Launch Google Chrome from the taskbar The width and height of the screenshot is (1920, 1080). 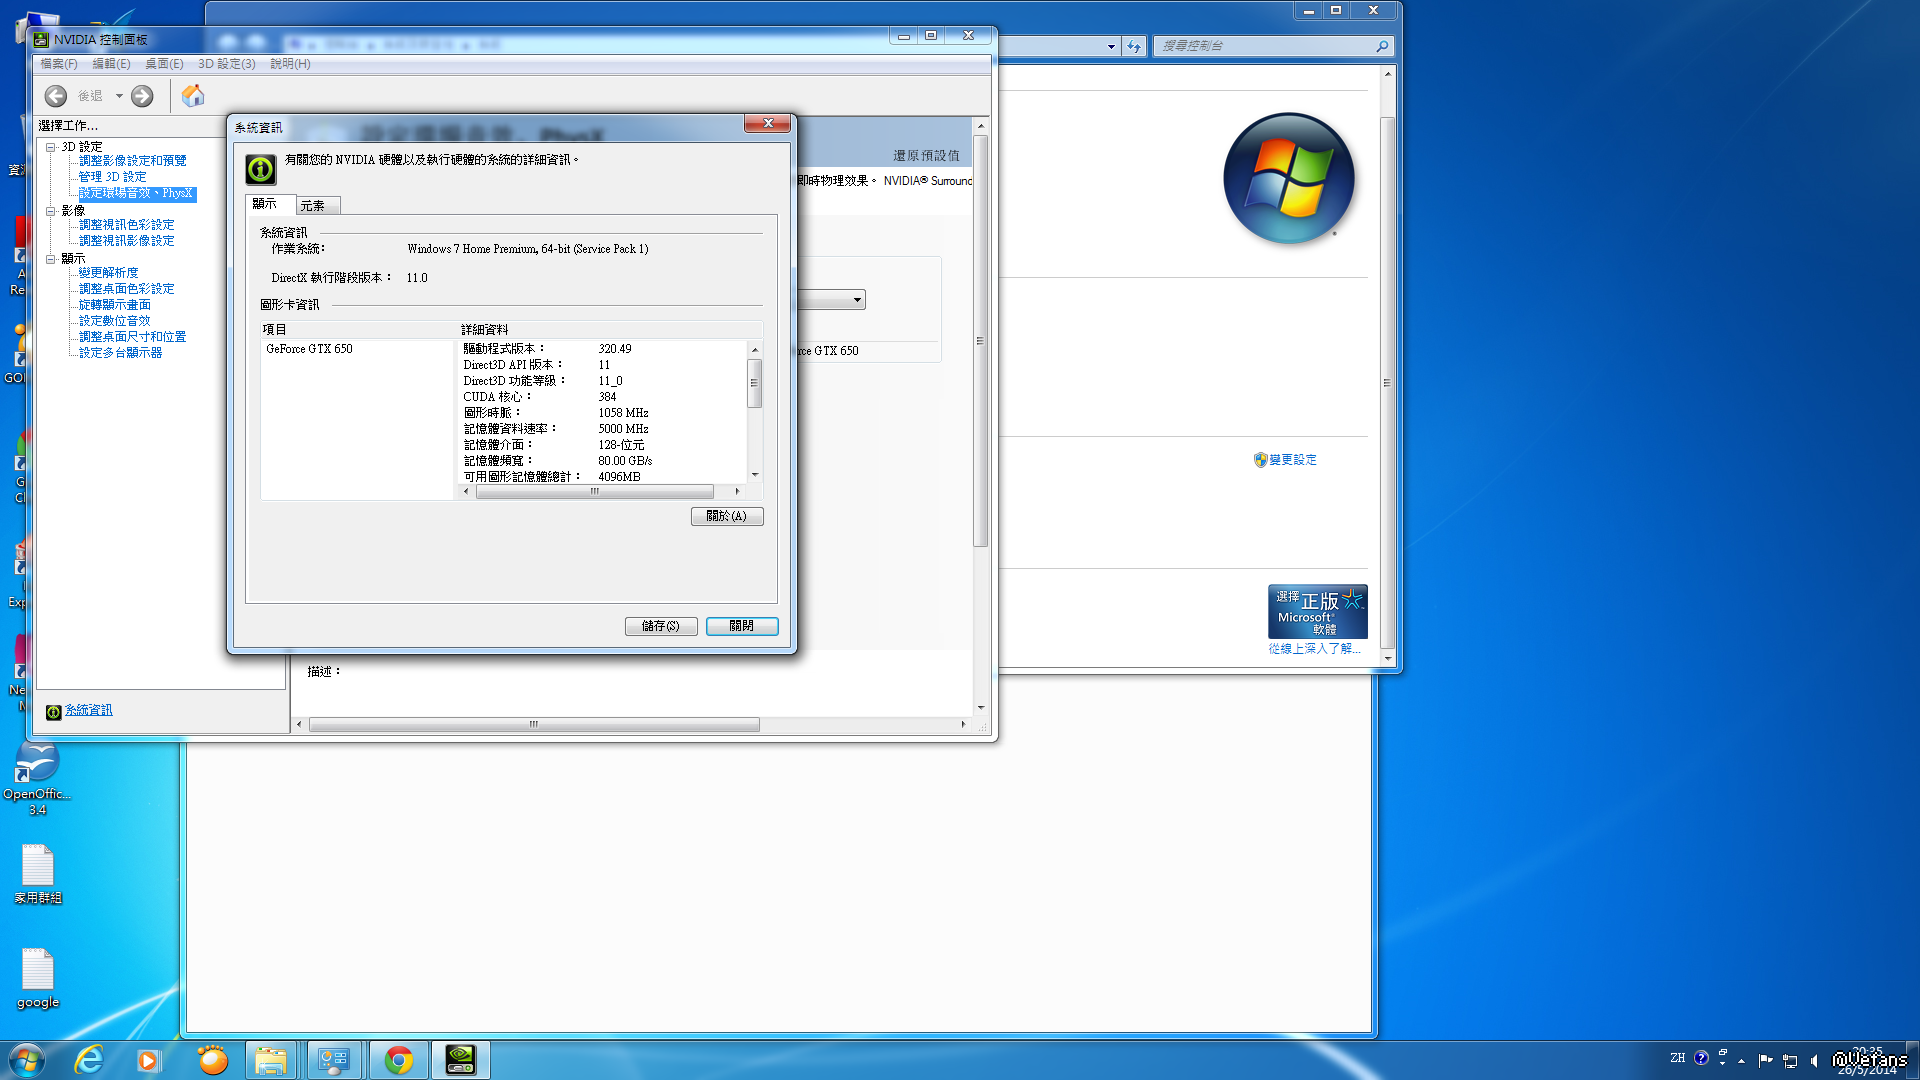(398, 1060)
